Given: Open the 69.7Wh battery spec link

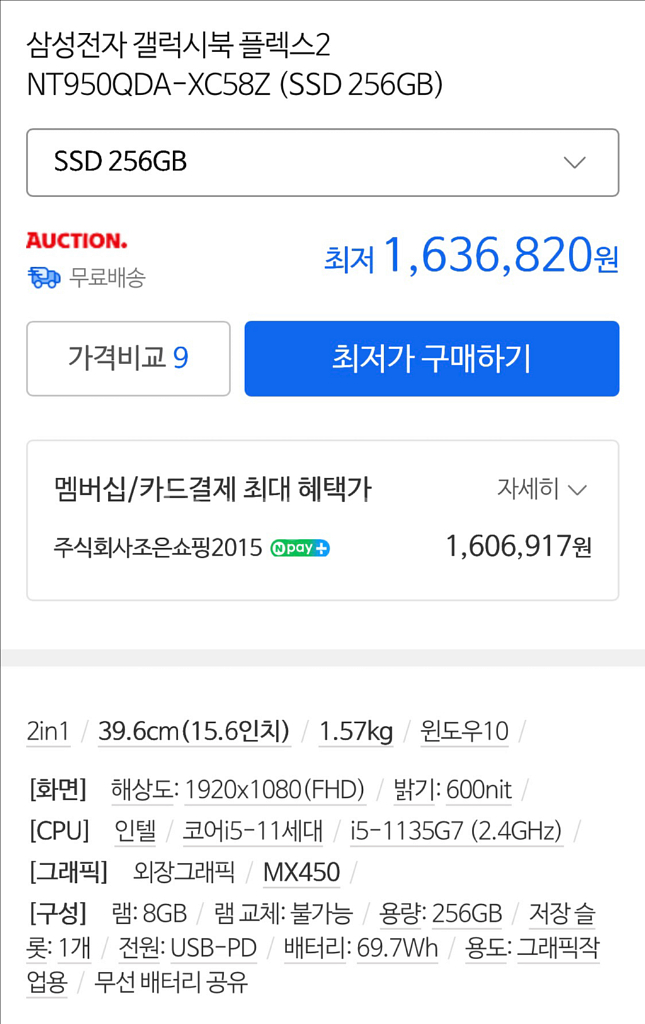Looking at the screenshot, I should click(x=396, y=948).
